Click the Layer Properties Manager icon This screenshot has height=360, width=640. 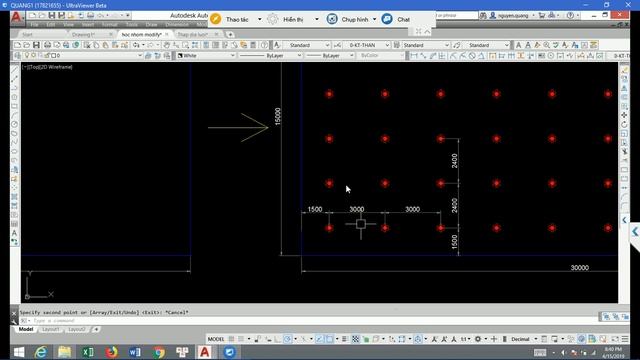click(18, 56)
